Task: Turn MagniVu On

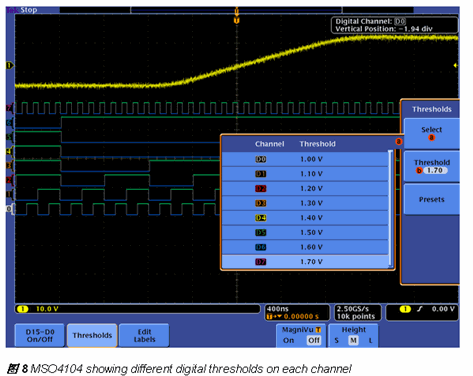Action: [x=289, y=340]
